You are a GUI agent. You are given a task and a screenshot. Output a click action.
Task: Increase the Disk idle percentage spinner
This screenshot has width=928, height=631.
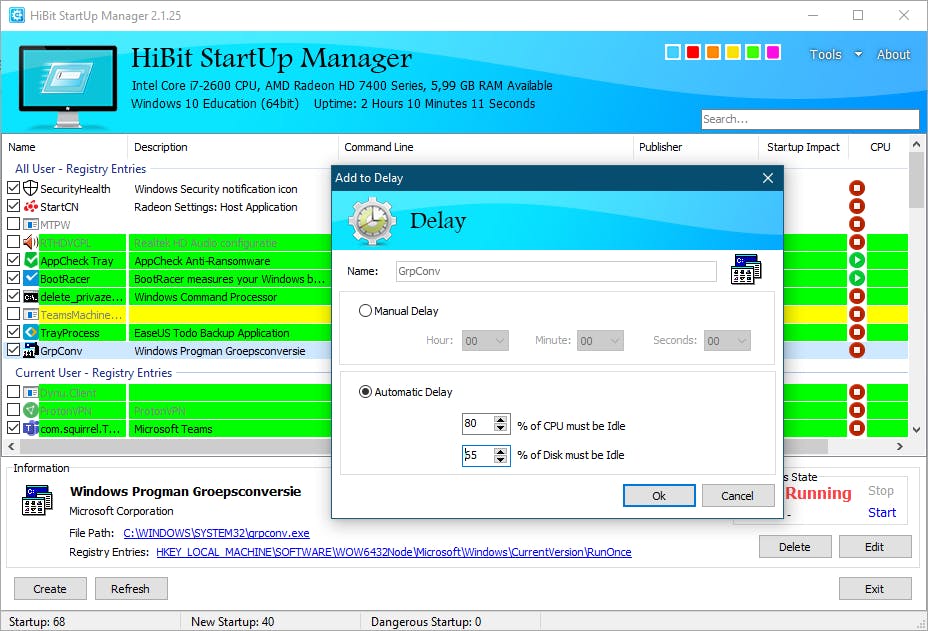[501, 451]
